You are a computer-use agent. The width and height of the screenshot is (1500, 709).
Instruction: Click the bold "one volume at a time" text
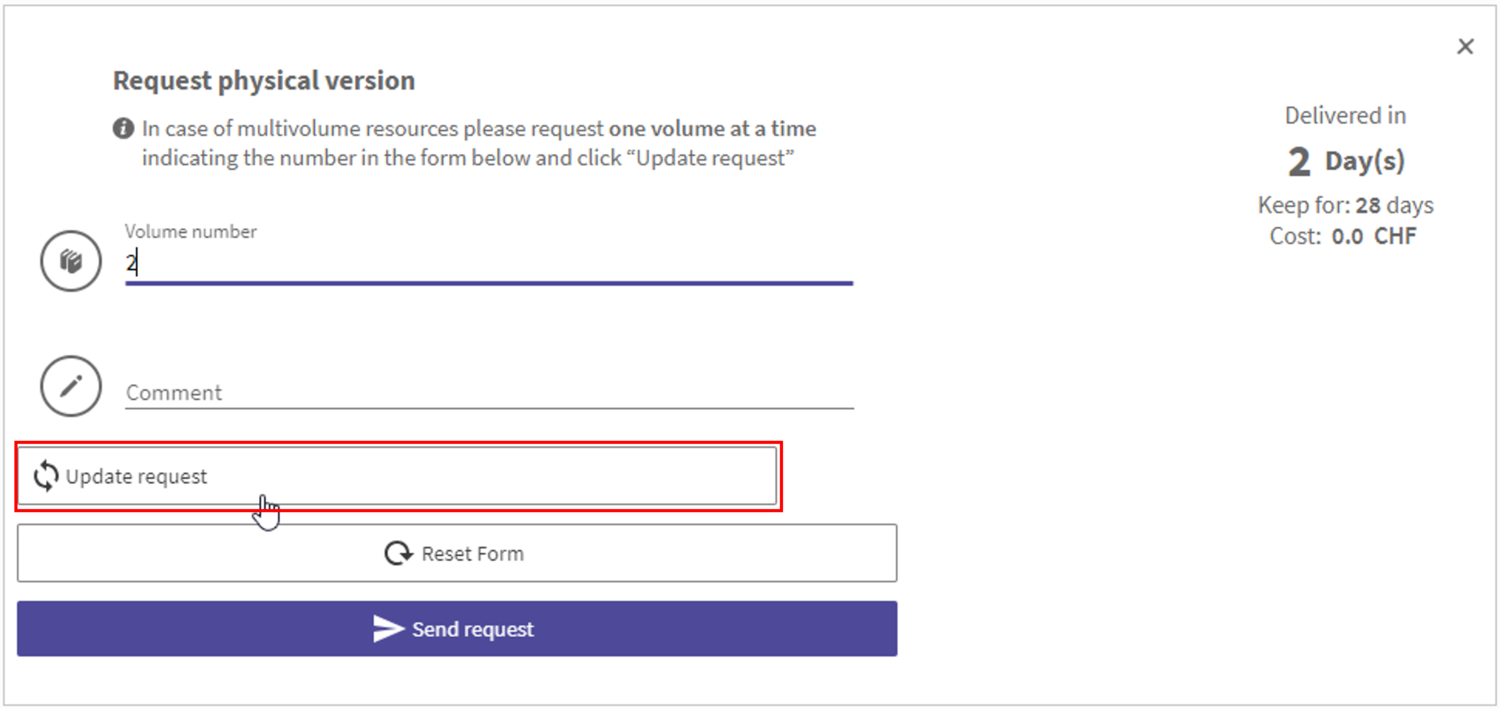pyautogui.click(x=712, y=129)
